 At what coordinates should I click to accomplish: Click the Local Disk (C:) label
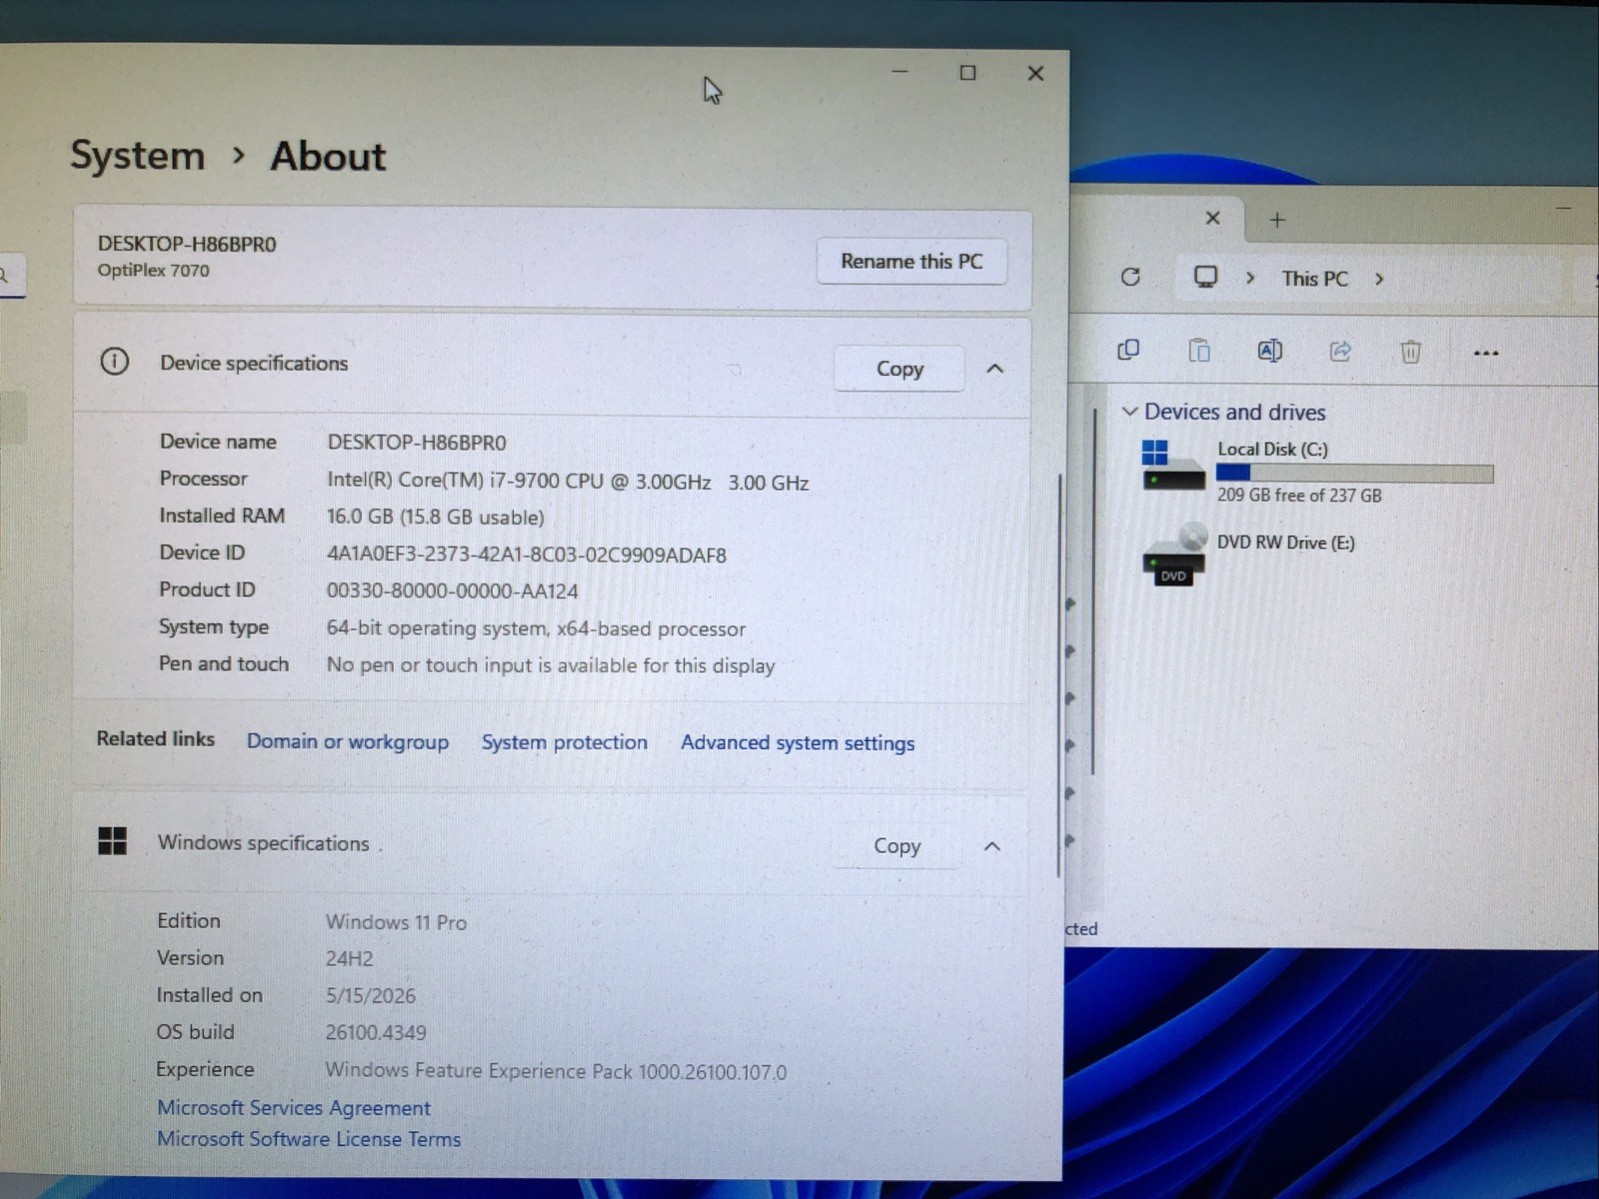click(x=1273, y=450)
